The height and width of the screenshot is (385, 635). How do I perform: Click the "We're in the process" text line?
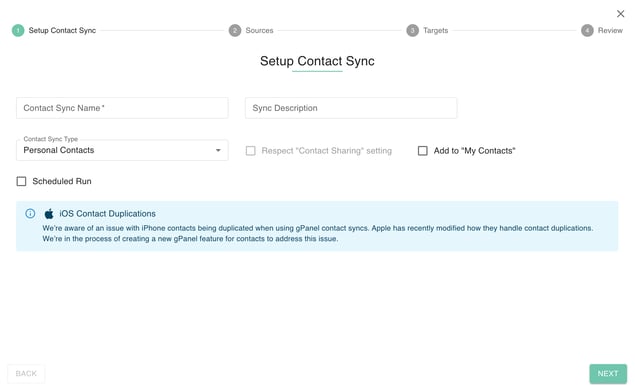(190, 238)
